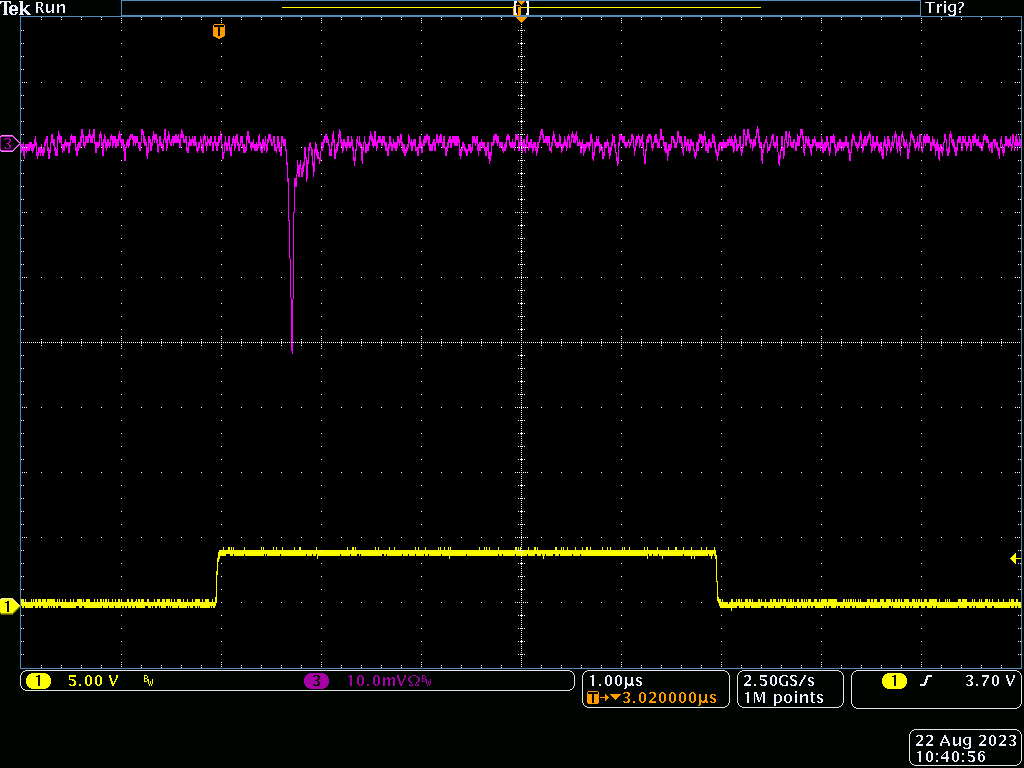The height and width of the screenshot is (768, 1024).
Task: Click the negative spike on the magenta trace
Action: click(291, 261)
